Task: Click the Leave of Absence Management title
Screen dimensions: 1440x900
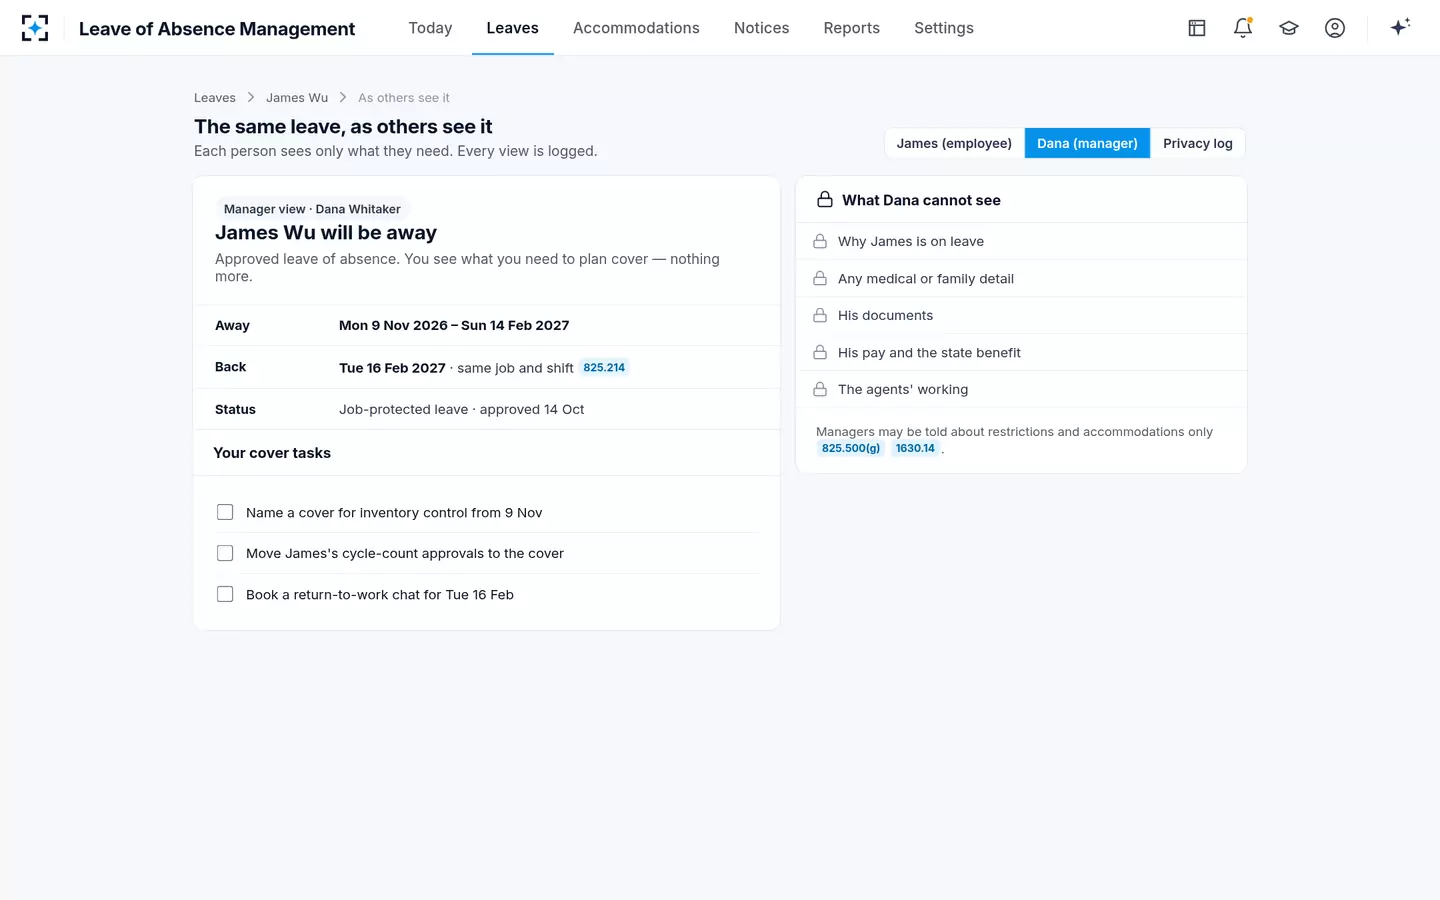Action: 217,28
